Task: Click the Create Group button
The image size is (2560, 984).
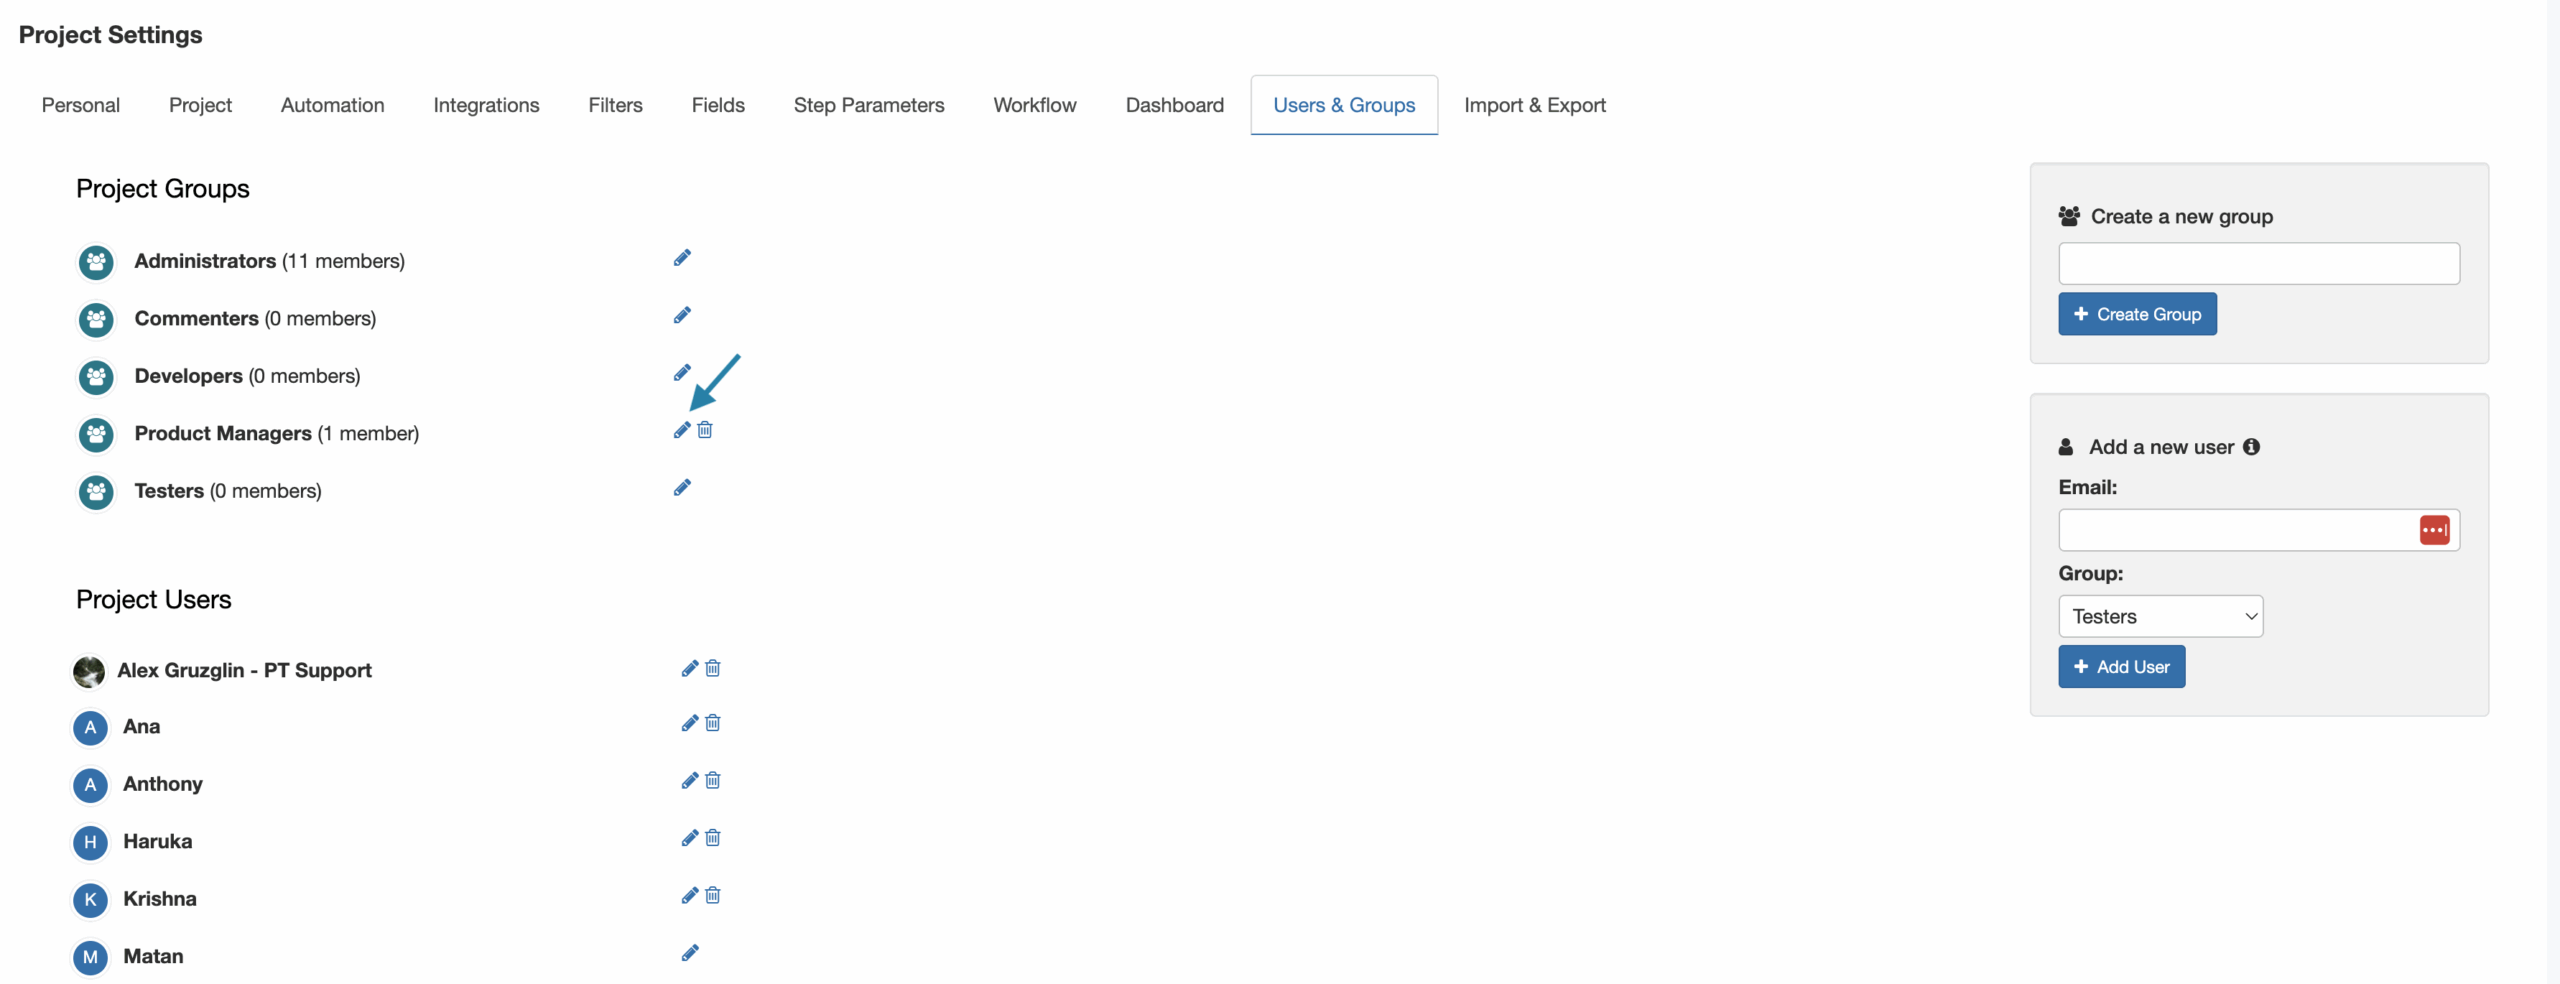Action: tap(2137, 314)
